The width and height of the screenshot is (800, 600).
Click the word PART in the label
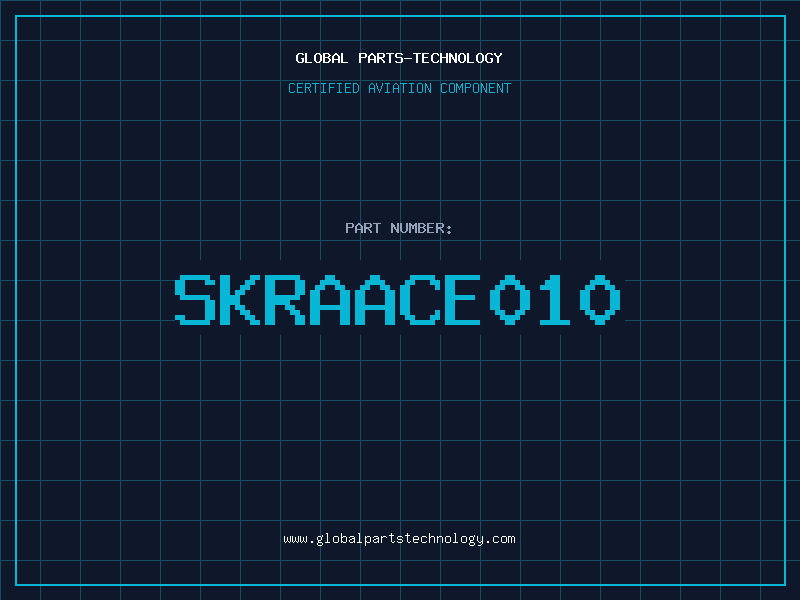(362, 228)
